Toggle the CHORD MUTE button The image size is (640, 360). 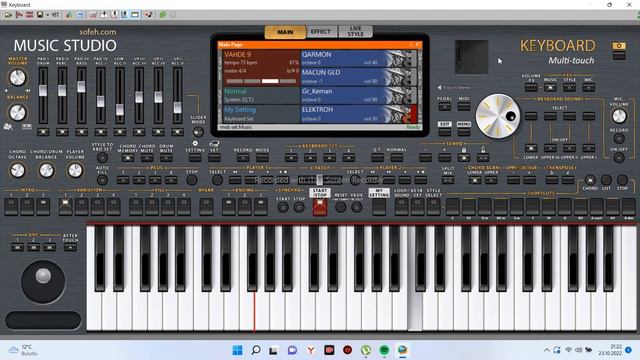pyautogui.click(x=147, y=158)
